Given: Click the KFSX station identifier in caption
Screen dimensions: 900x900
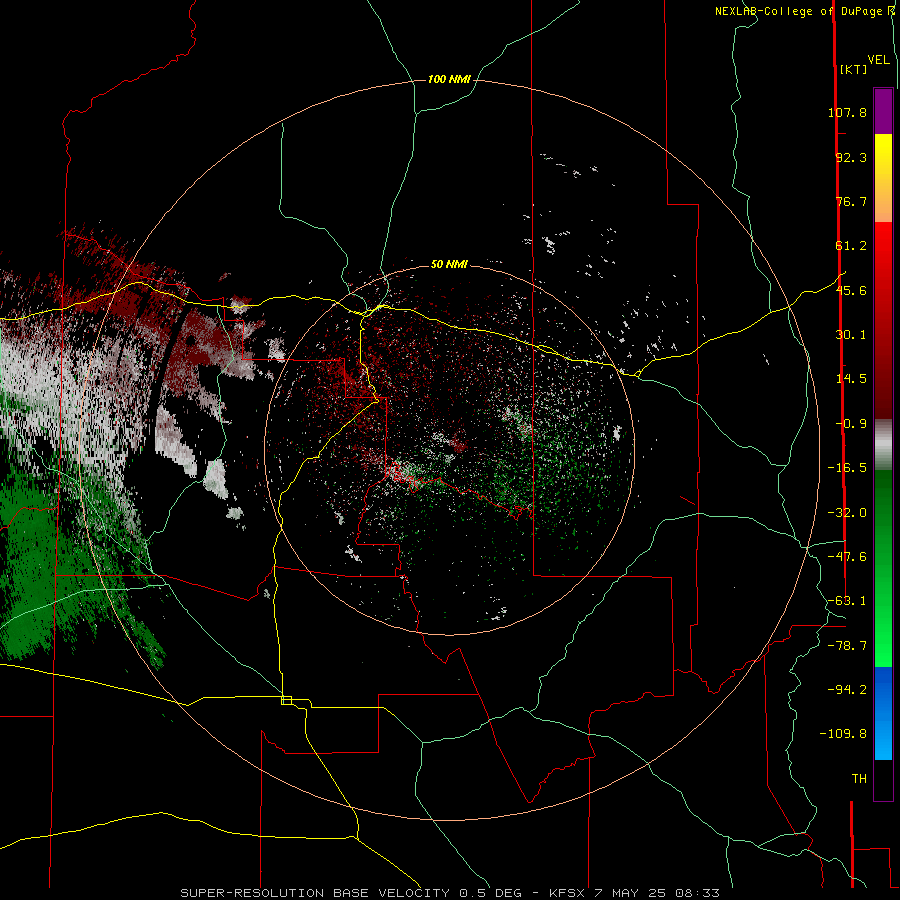Looking at the screenshot, I should [x=568, y=893].
